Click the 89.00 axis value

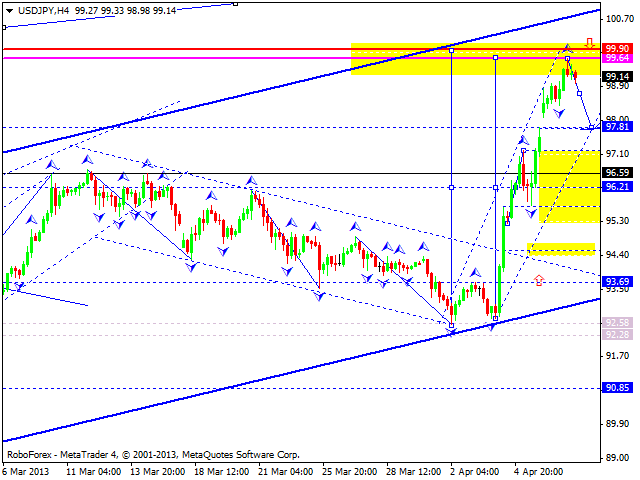pyautogui.click(x=617, y=458)
